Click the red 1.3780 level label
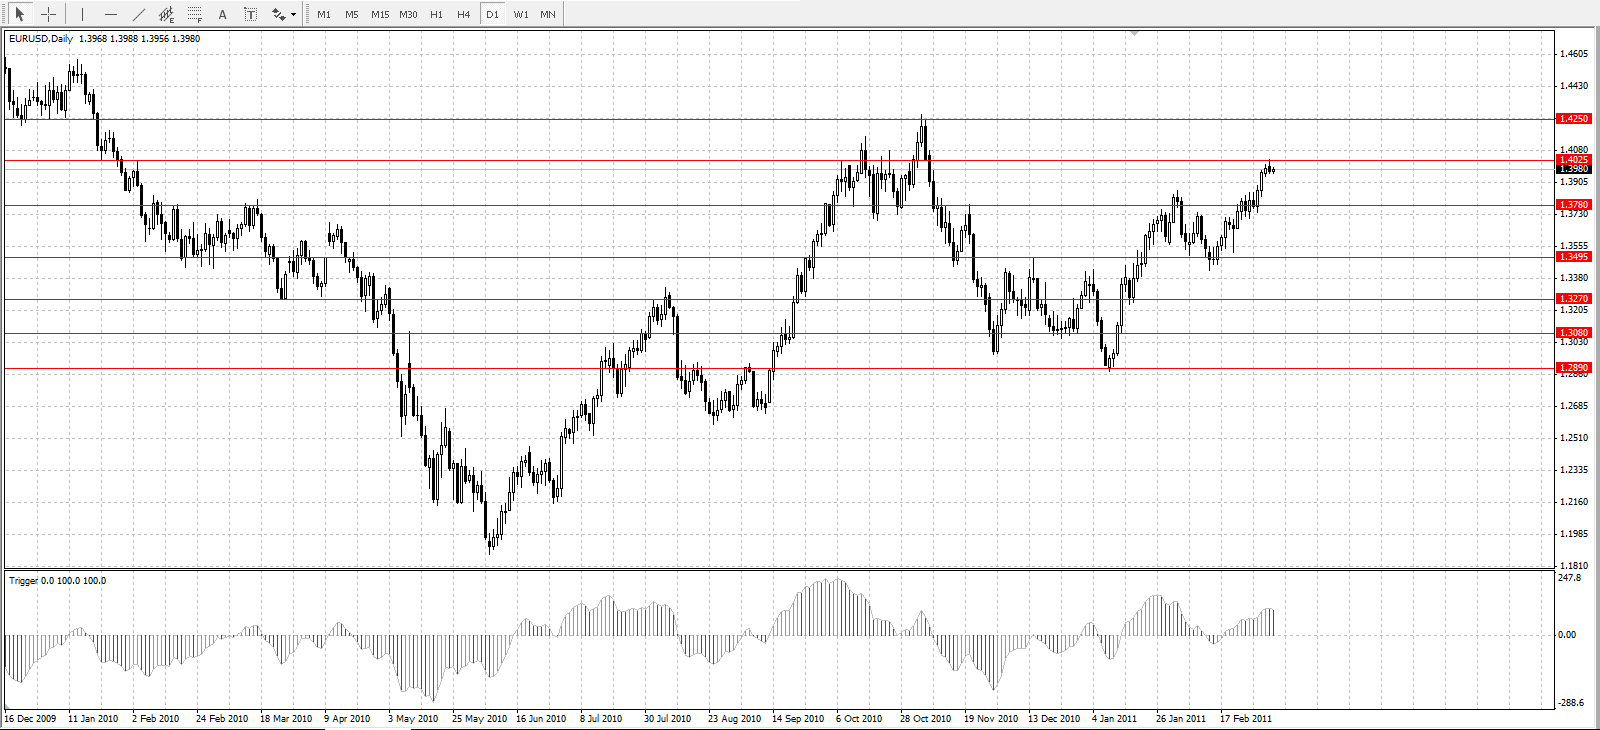This screenshot has height=730, width=1600. pos(1573,205)
